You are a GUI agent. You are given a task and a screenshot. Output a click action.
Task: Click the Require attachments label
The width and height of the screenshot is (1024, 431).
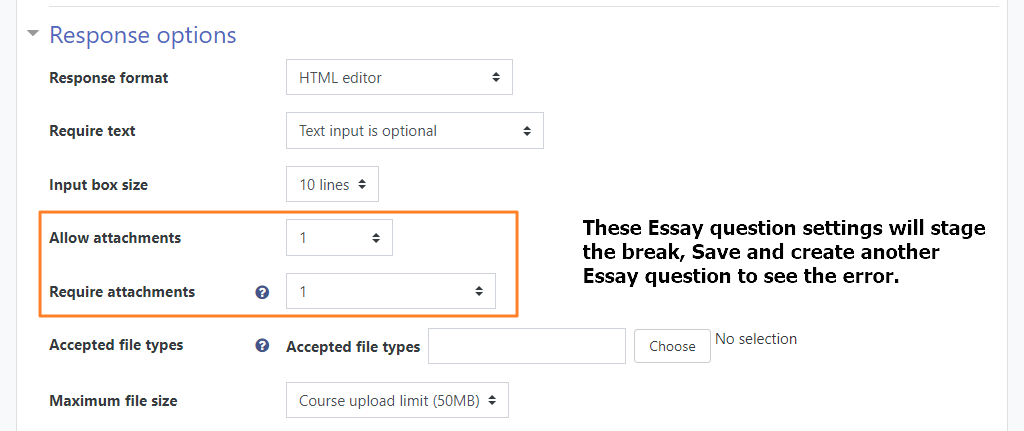pos(122,291)
